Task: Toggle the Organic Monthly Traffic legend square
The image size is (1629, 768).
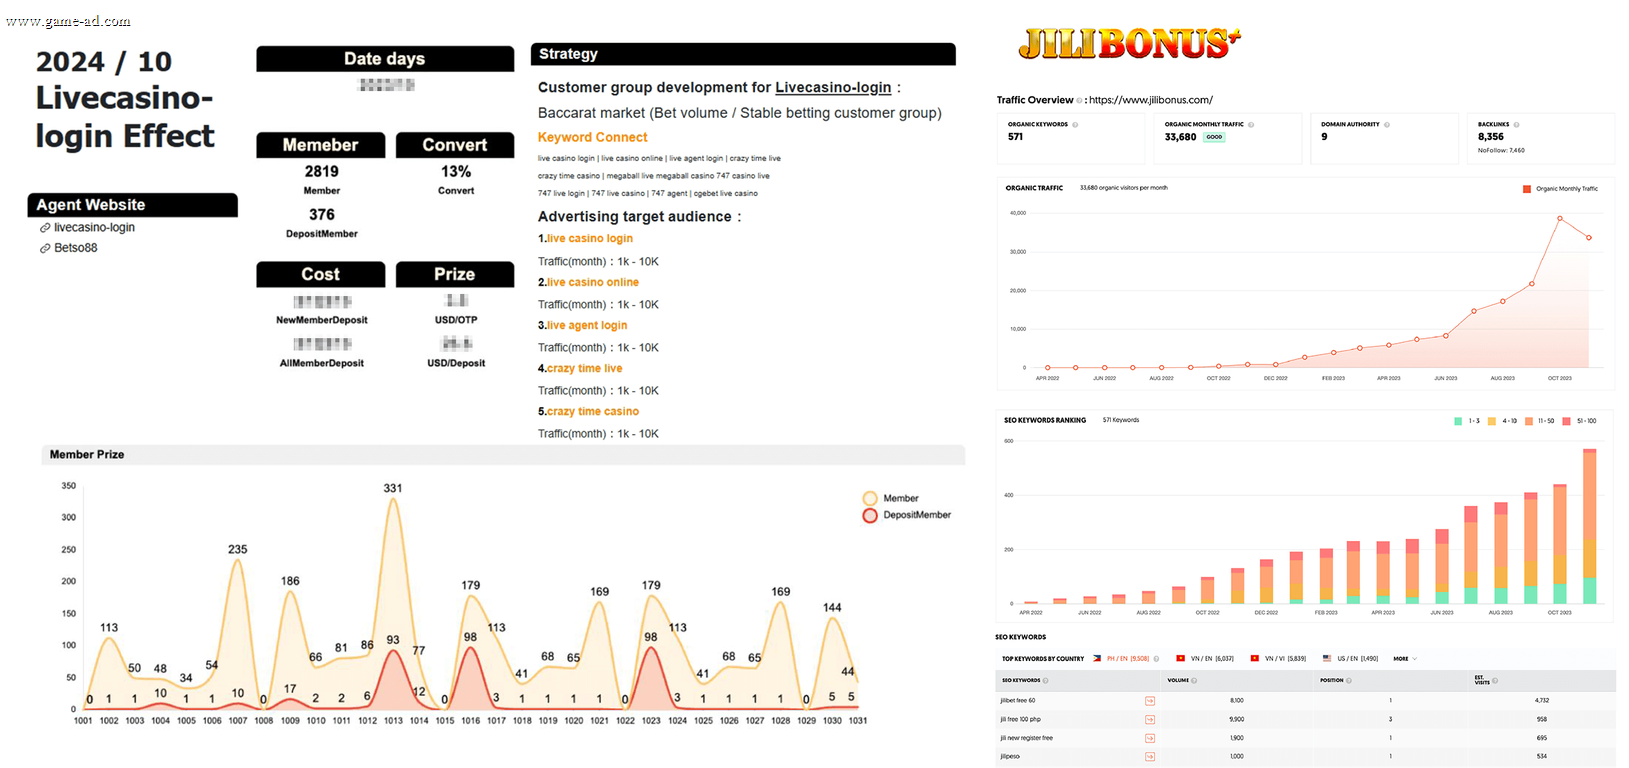Action: [1527, 189]
